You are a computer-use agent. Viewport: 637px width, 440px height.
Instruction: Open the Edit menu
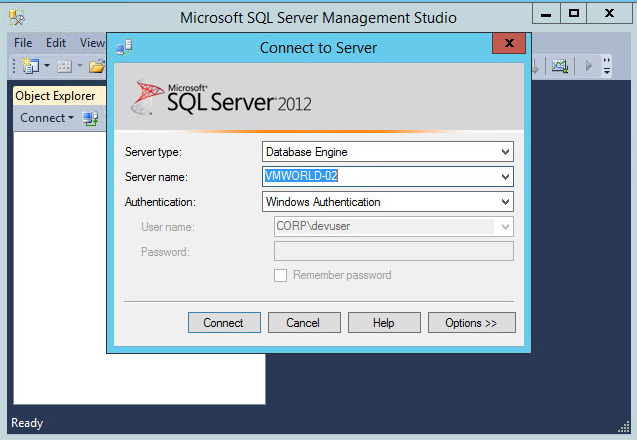pos(56,43)
